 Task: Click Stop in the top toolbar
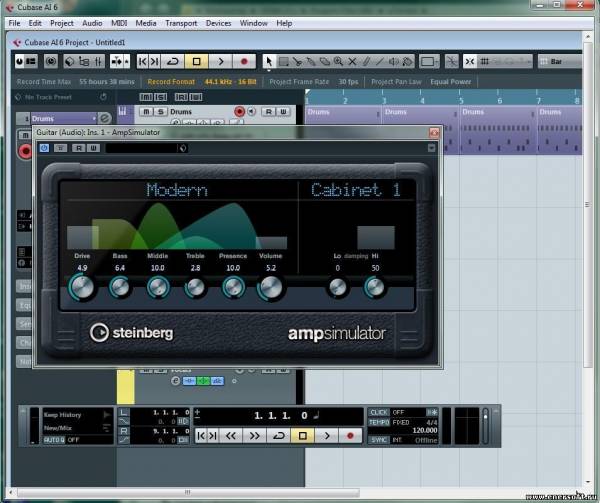[196, 61]
